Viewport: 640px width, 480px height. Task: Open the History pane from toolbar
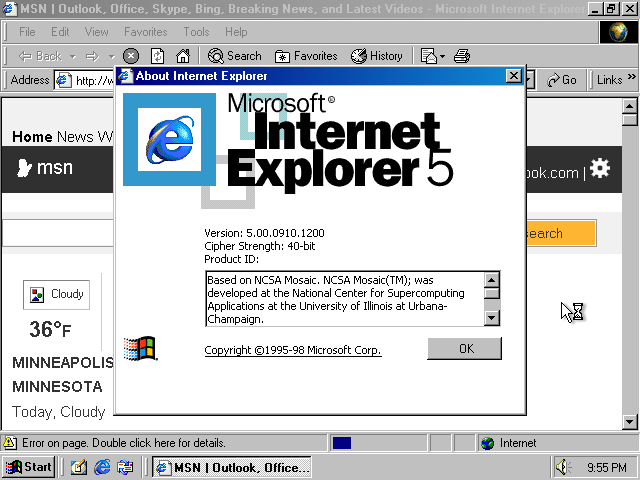tap(376, 56)
